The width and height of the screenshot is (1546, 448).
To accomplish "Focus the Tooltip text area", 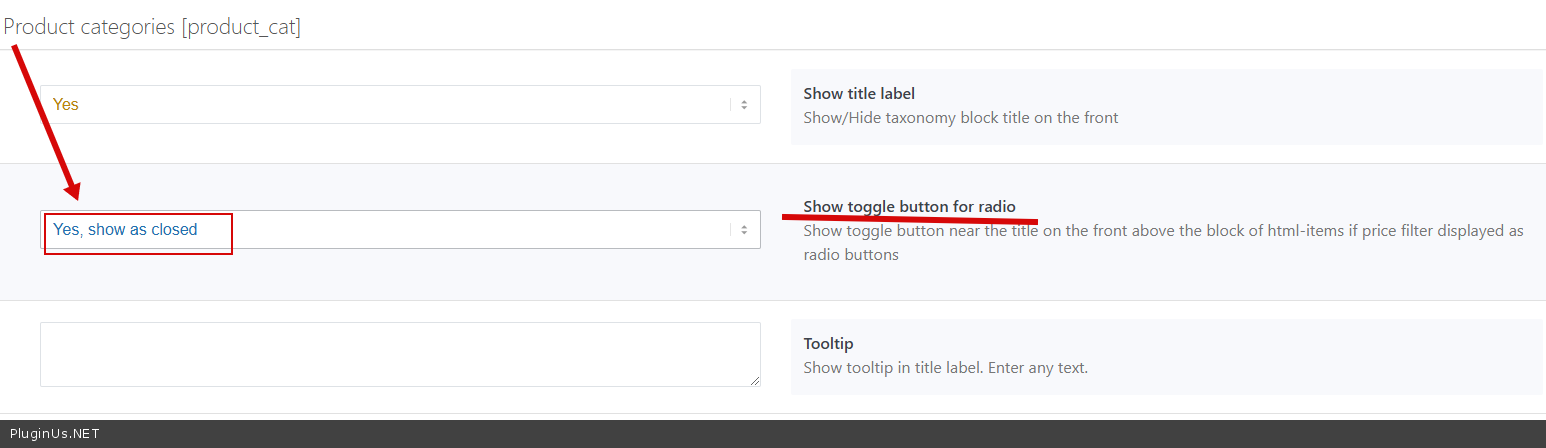I will pos(400,354).
